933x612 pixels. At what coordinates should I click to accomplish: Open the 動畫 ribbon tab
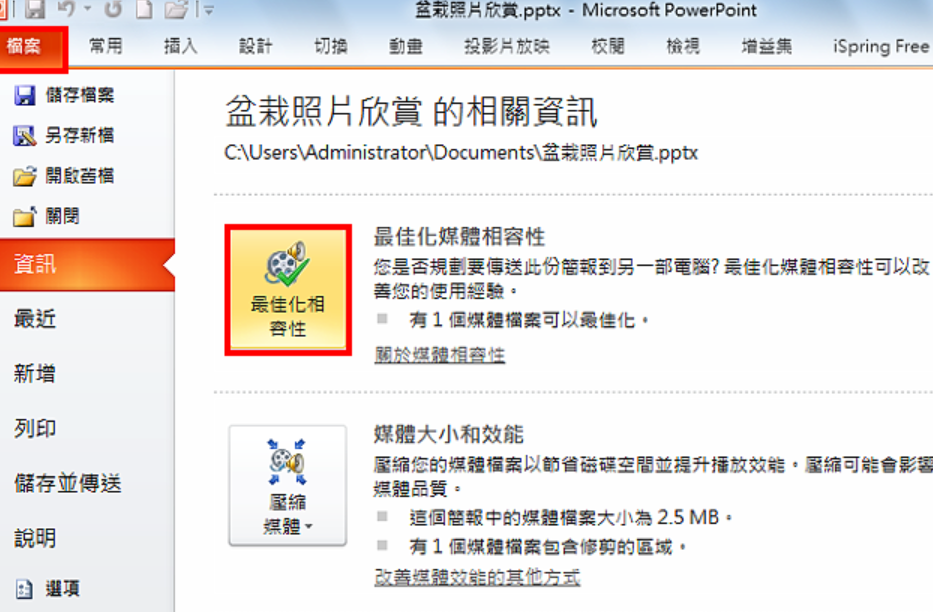click(405, 46)
